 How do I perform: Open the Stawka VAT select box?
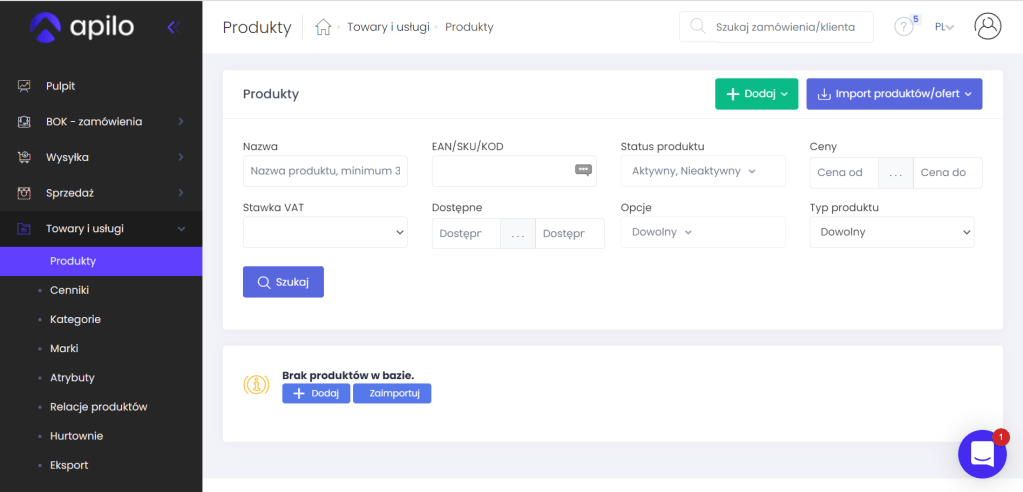pos(325,232)
